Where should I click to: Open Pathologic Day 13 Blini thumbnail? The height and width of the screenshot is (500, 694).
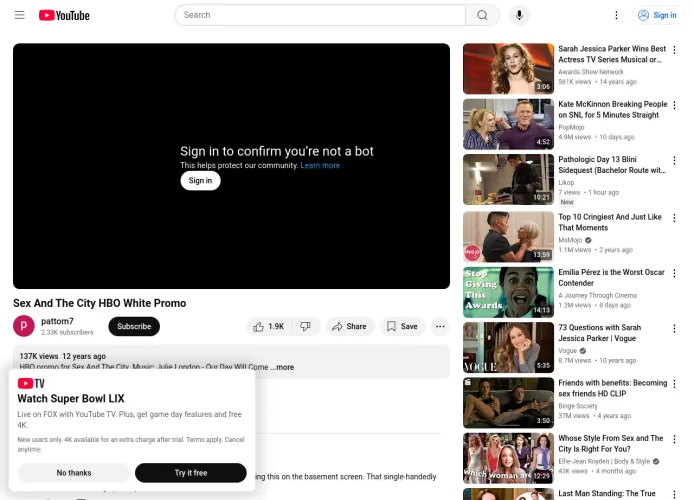(x=508, y=179)
